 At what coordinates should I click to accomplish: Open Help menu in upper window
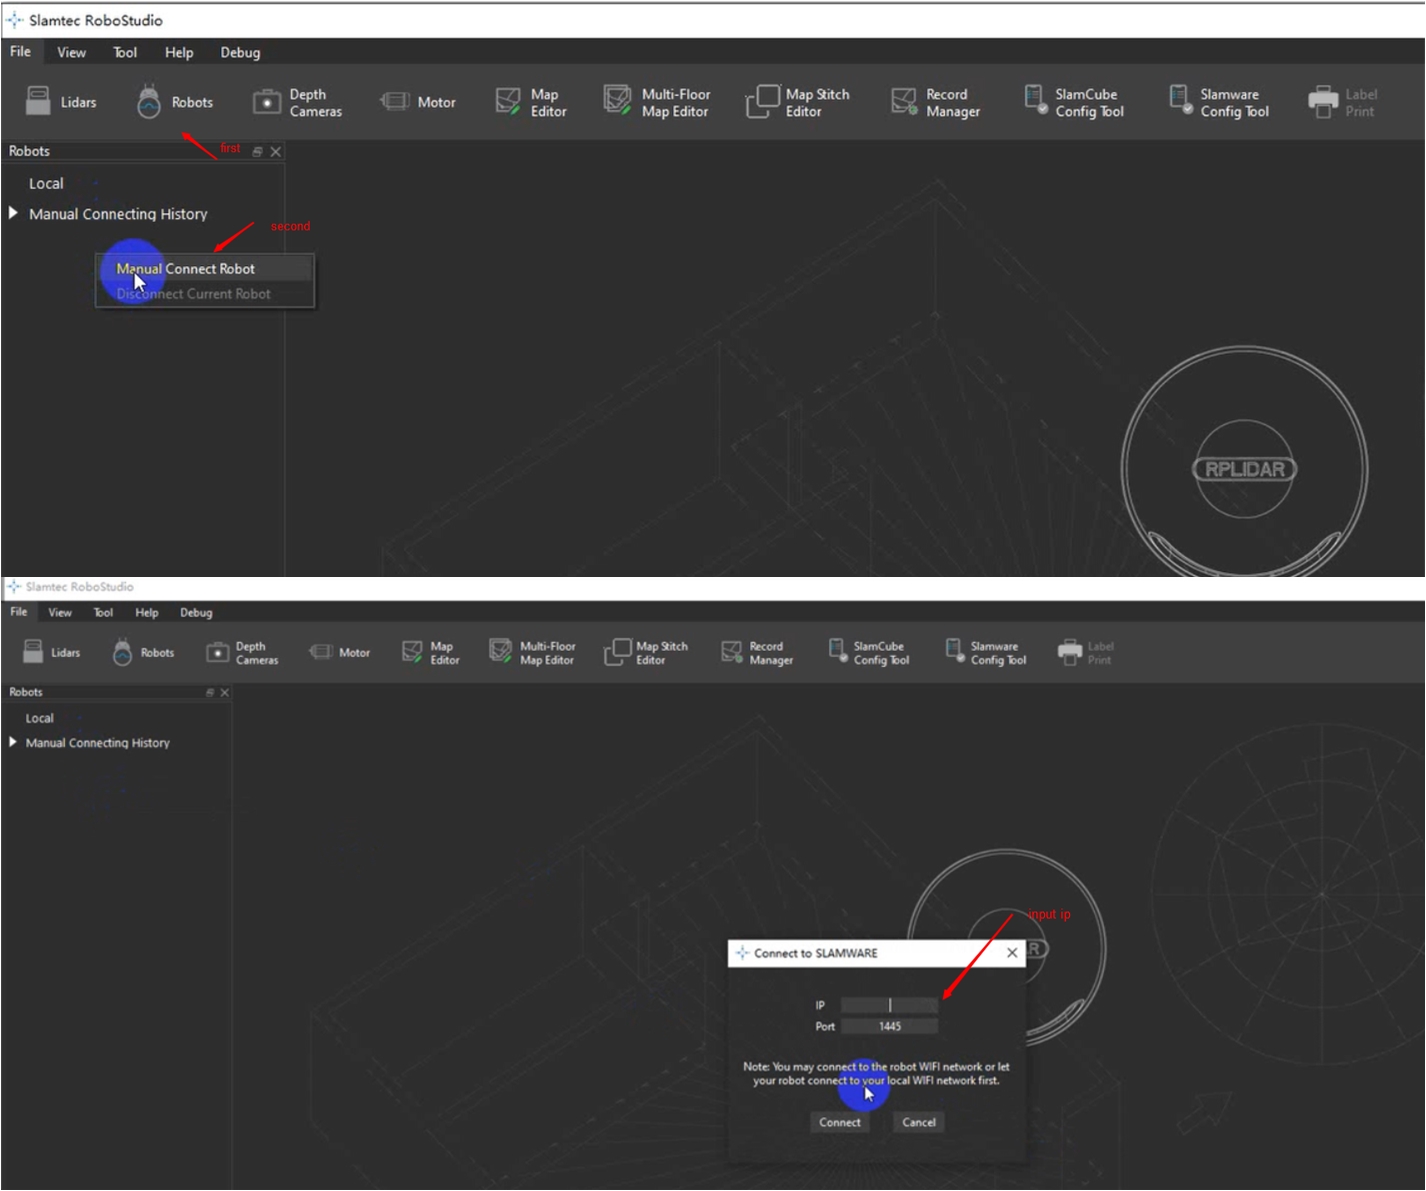tap(179, 52)
